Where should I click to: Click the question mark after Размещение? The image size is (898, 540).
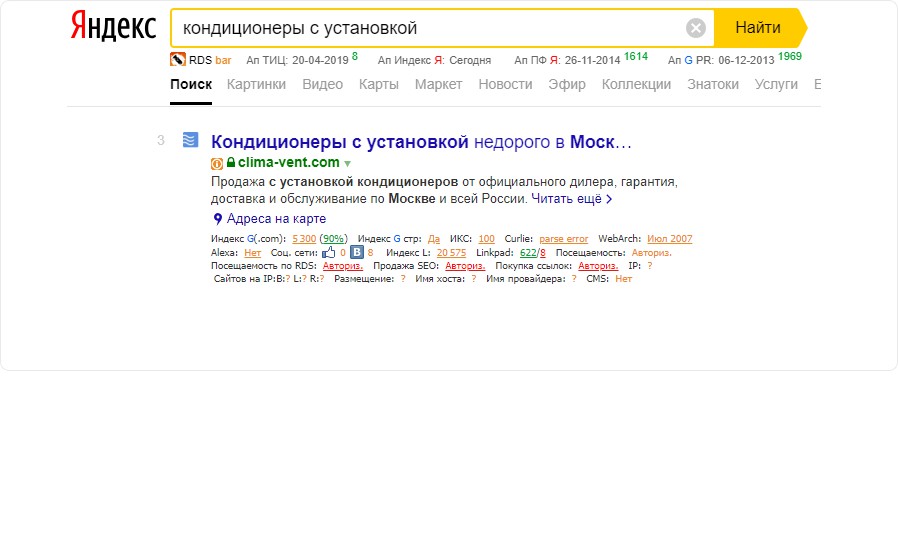point(403,279)
